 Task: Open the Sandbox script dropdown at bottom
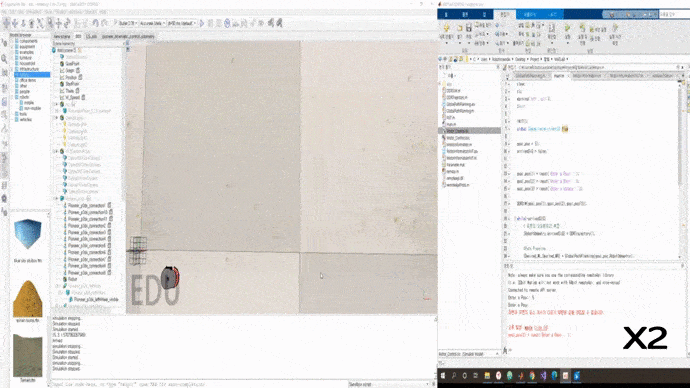click(389, 384)
